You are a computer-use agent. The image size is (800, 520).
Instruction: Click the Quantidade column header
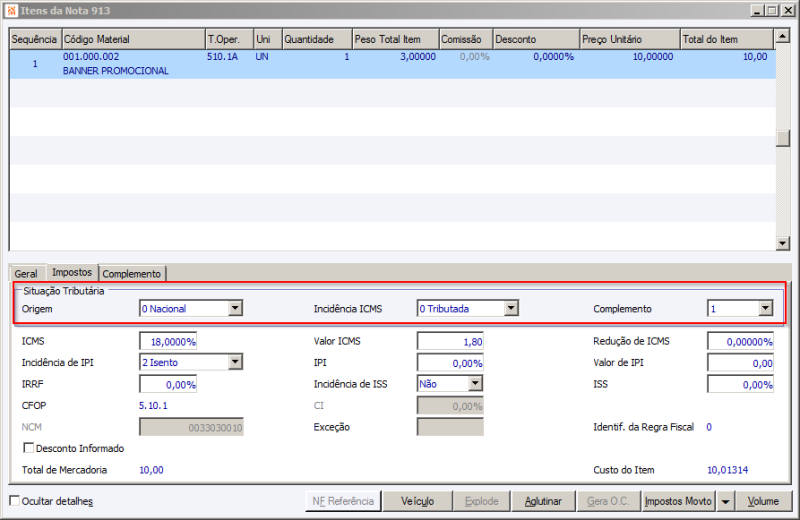pyautogui.click(x=317, y=39)
